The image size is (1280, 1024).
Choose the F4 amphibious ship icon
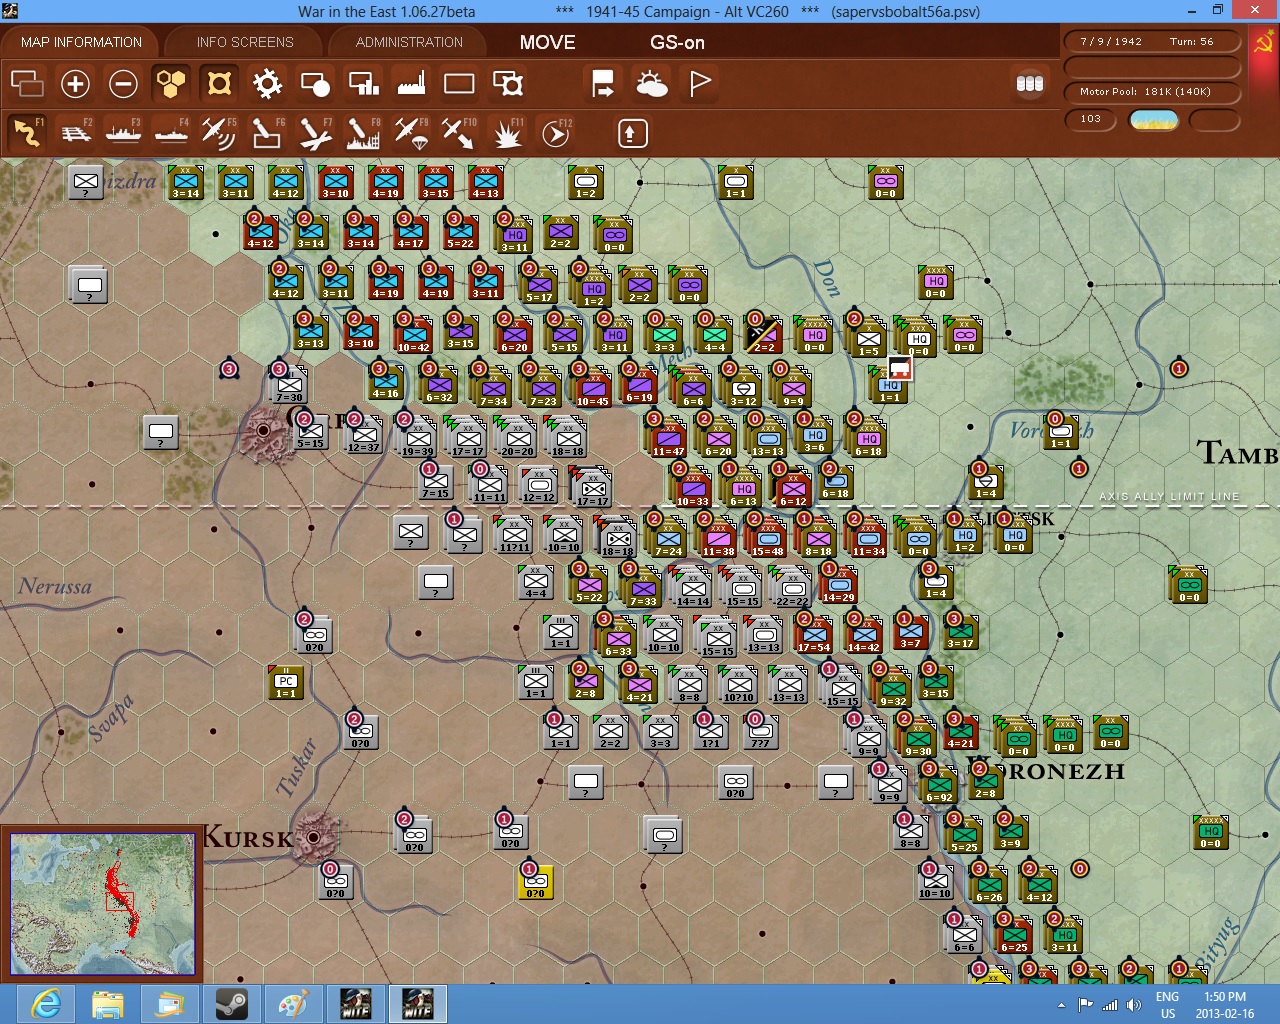pos(171,133)
